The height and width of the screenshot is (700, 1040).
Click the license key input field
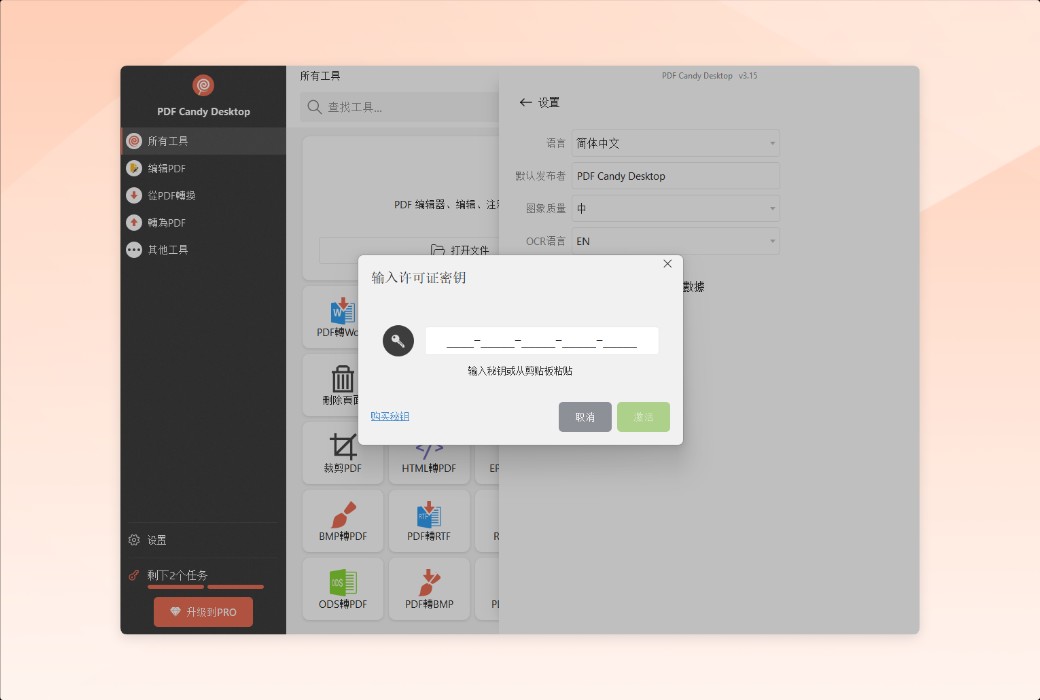click(541, 340)
